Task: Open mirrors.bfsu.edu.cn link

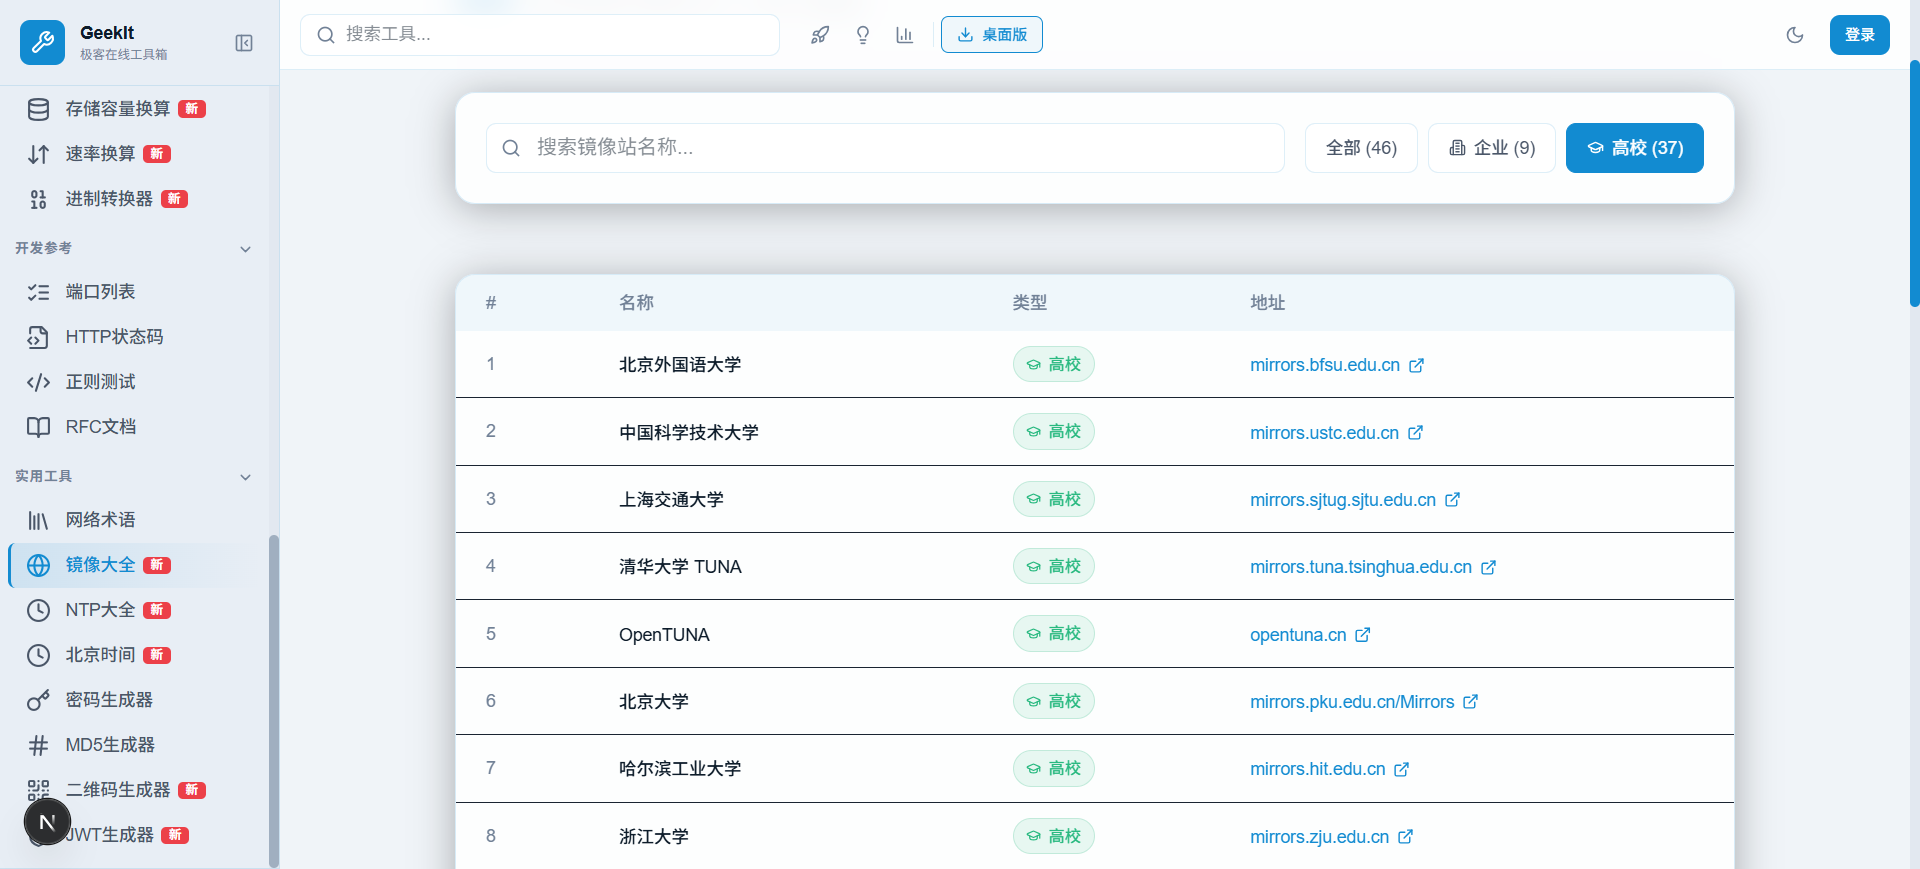Action: (x=1337, y=365)
